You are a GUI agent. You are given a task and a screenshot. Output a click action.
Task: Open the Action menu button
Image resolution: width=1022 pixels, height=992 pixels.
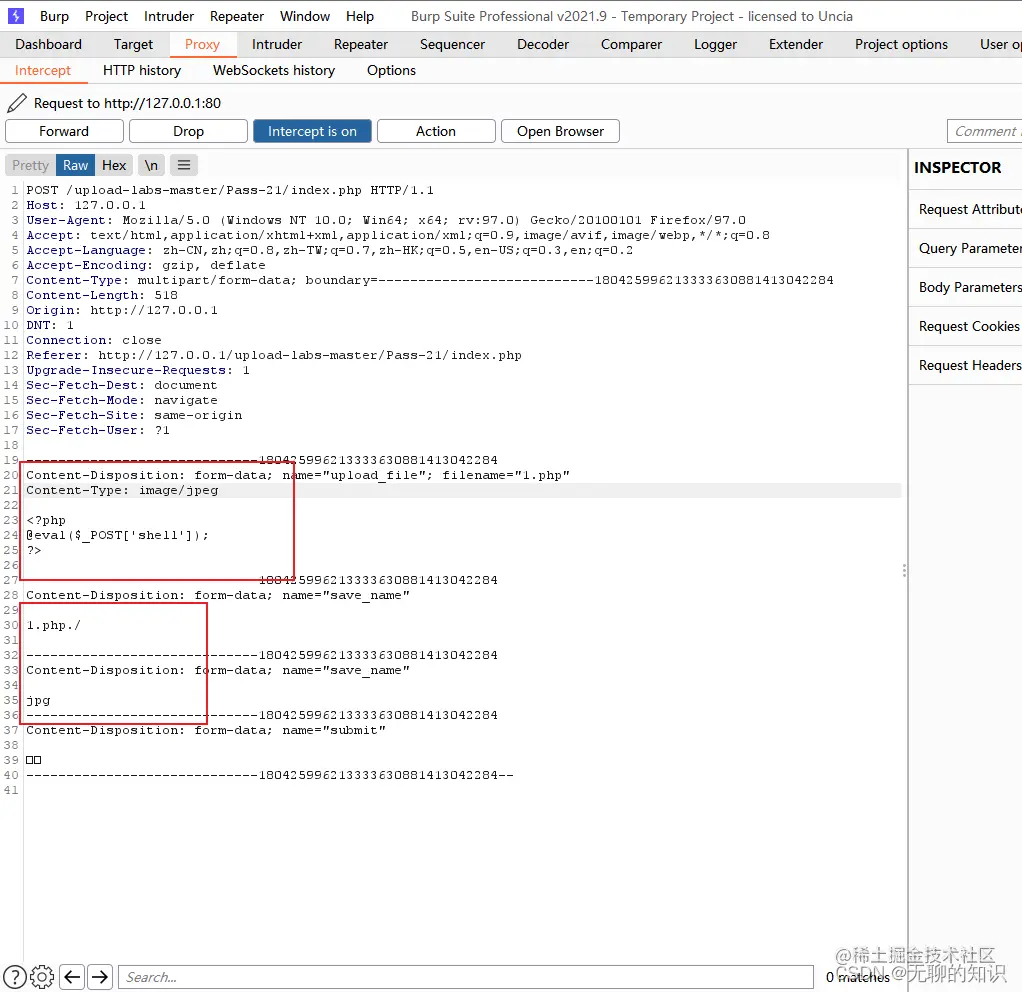pos(436,131)
